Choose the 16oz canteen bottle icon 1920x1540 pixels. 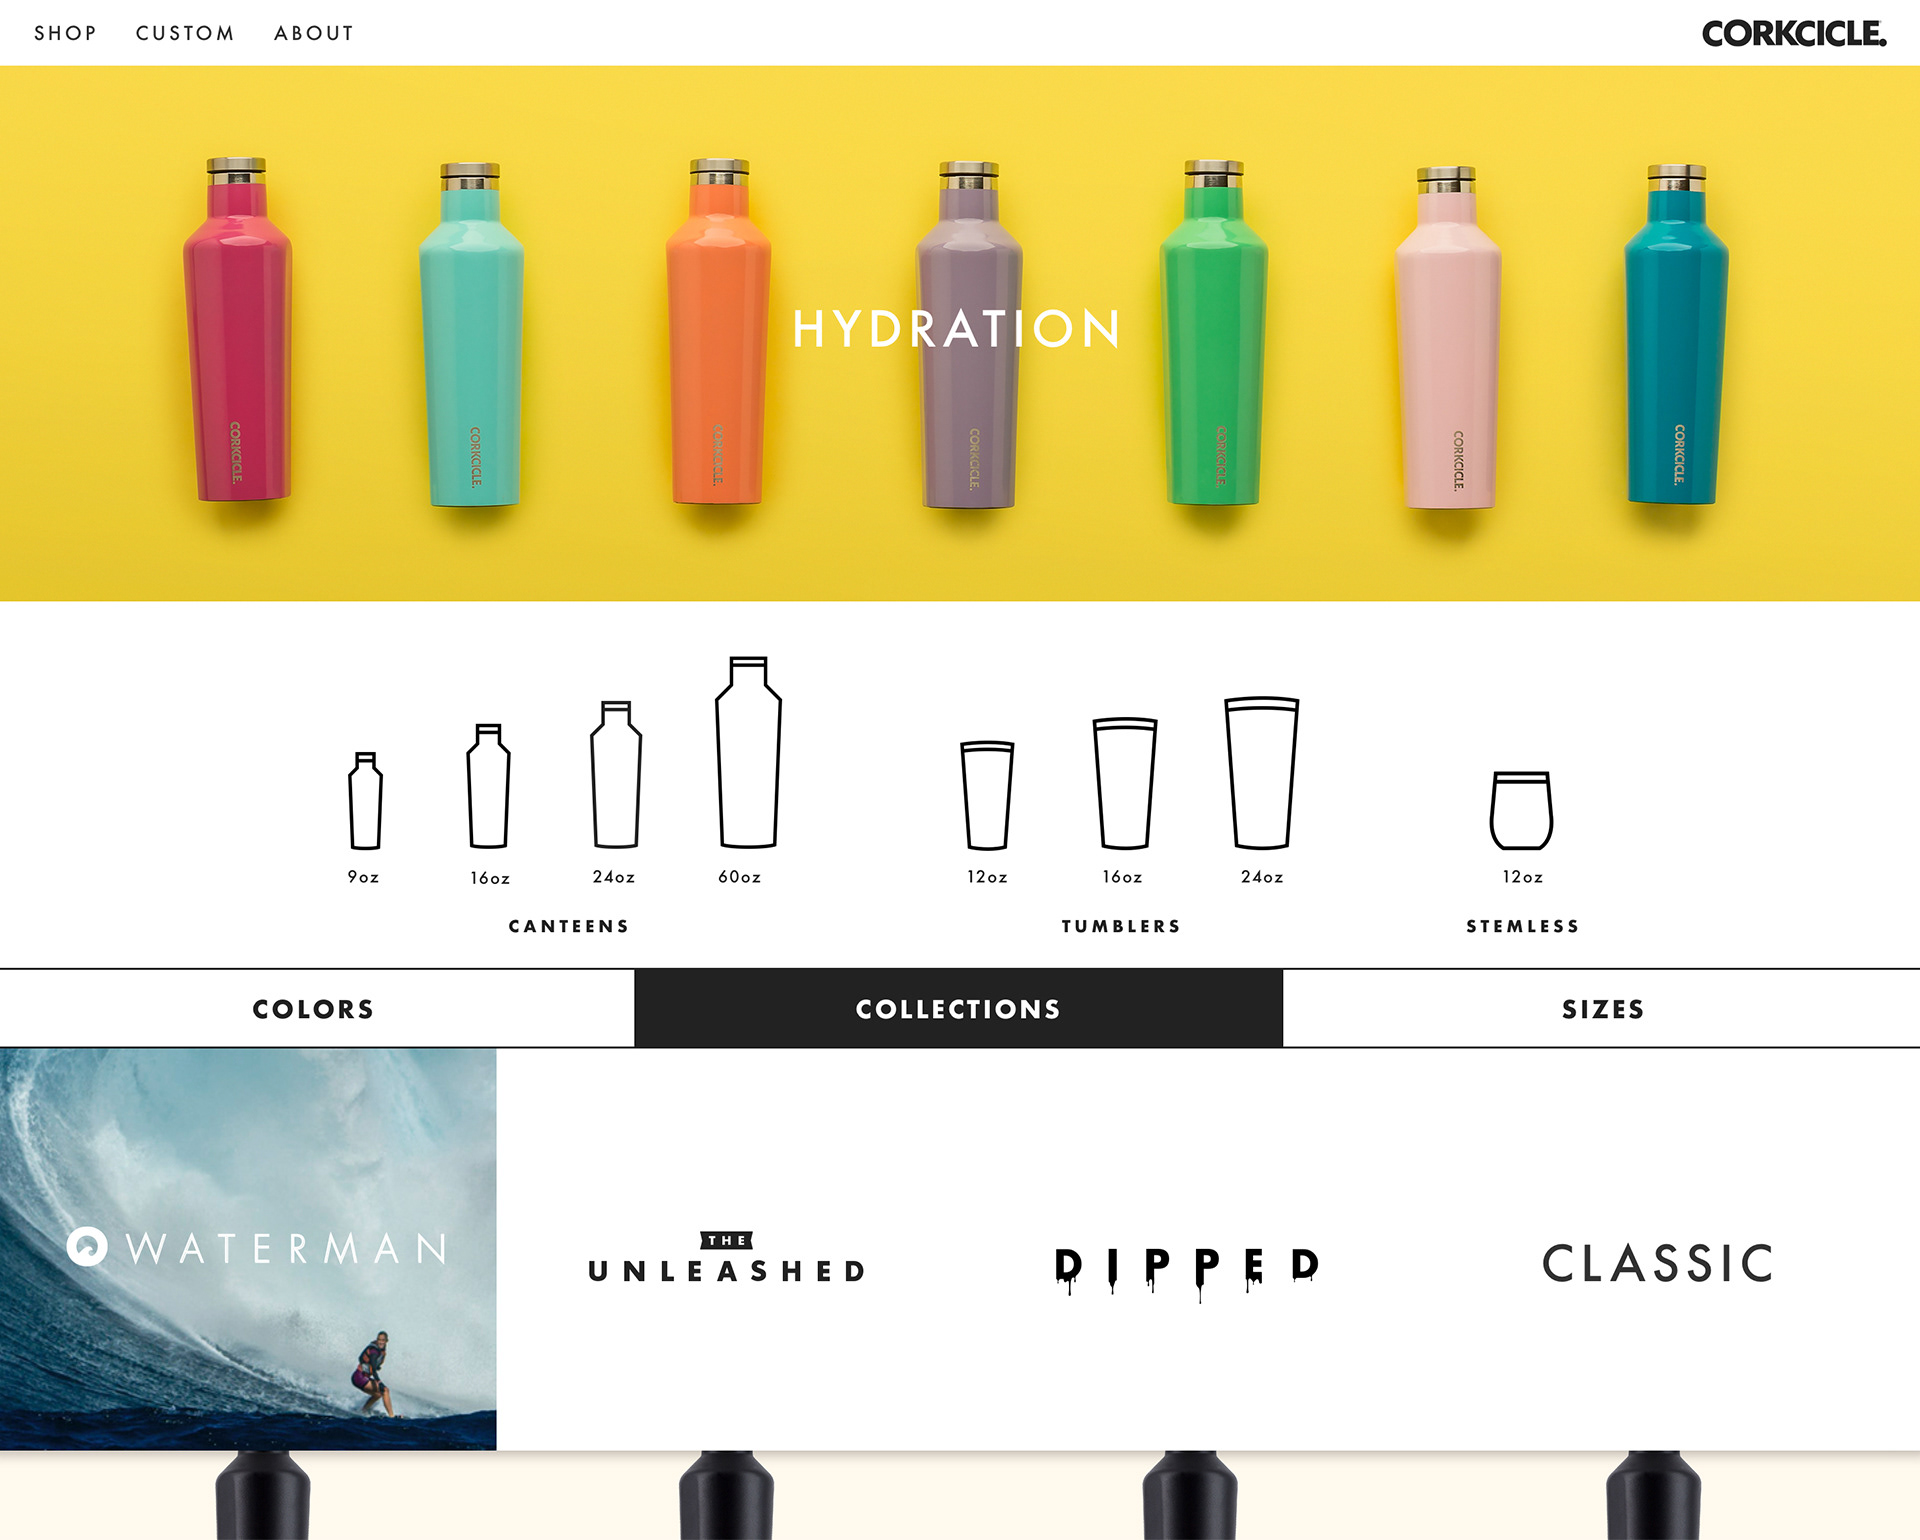click(x=488, y=786)
